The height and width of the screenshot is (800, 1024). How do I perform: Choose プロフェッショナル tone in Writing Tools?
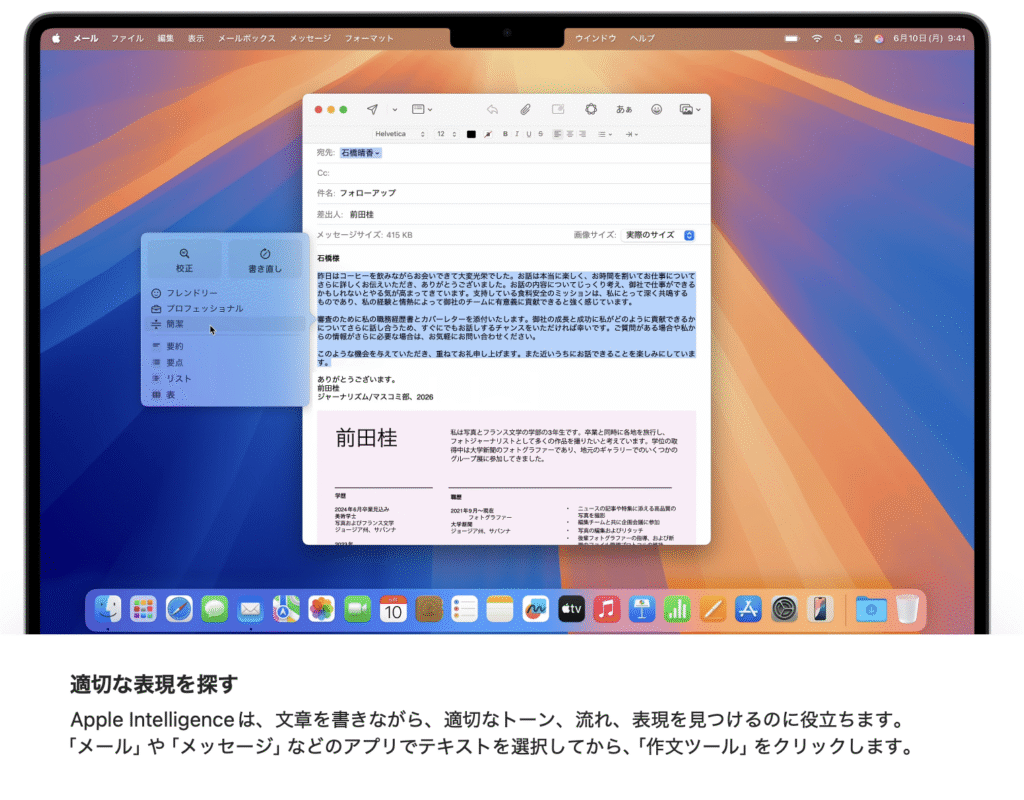click(225, 309)
